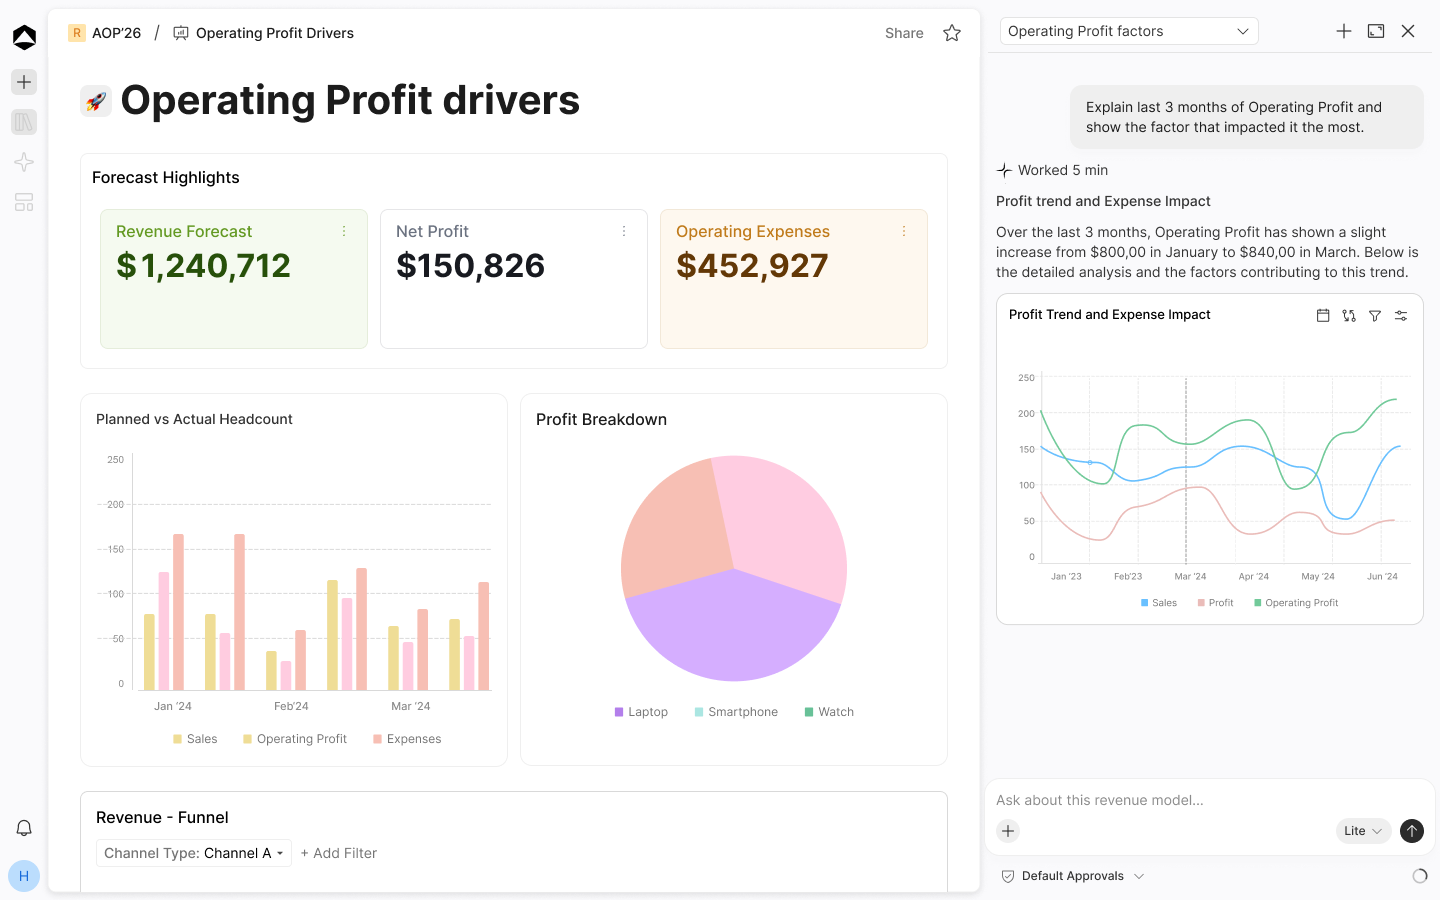Click the Operating Profit drivers page title

click(x=350, y=101)
